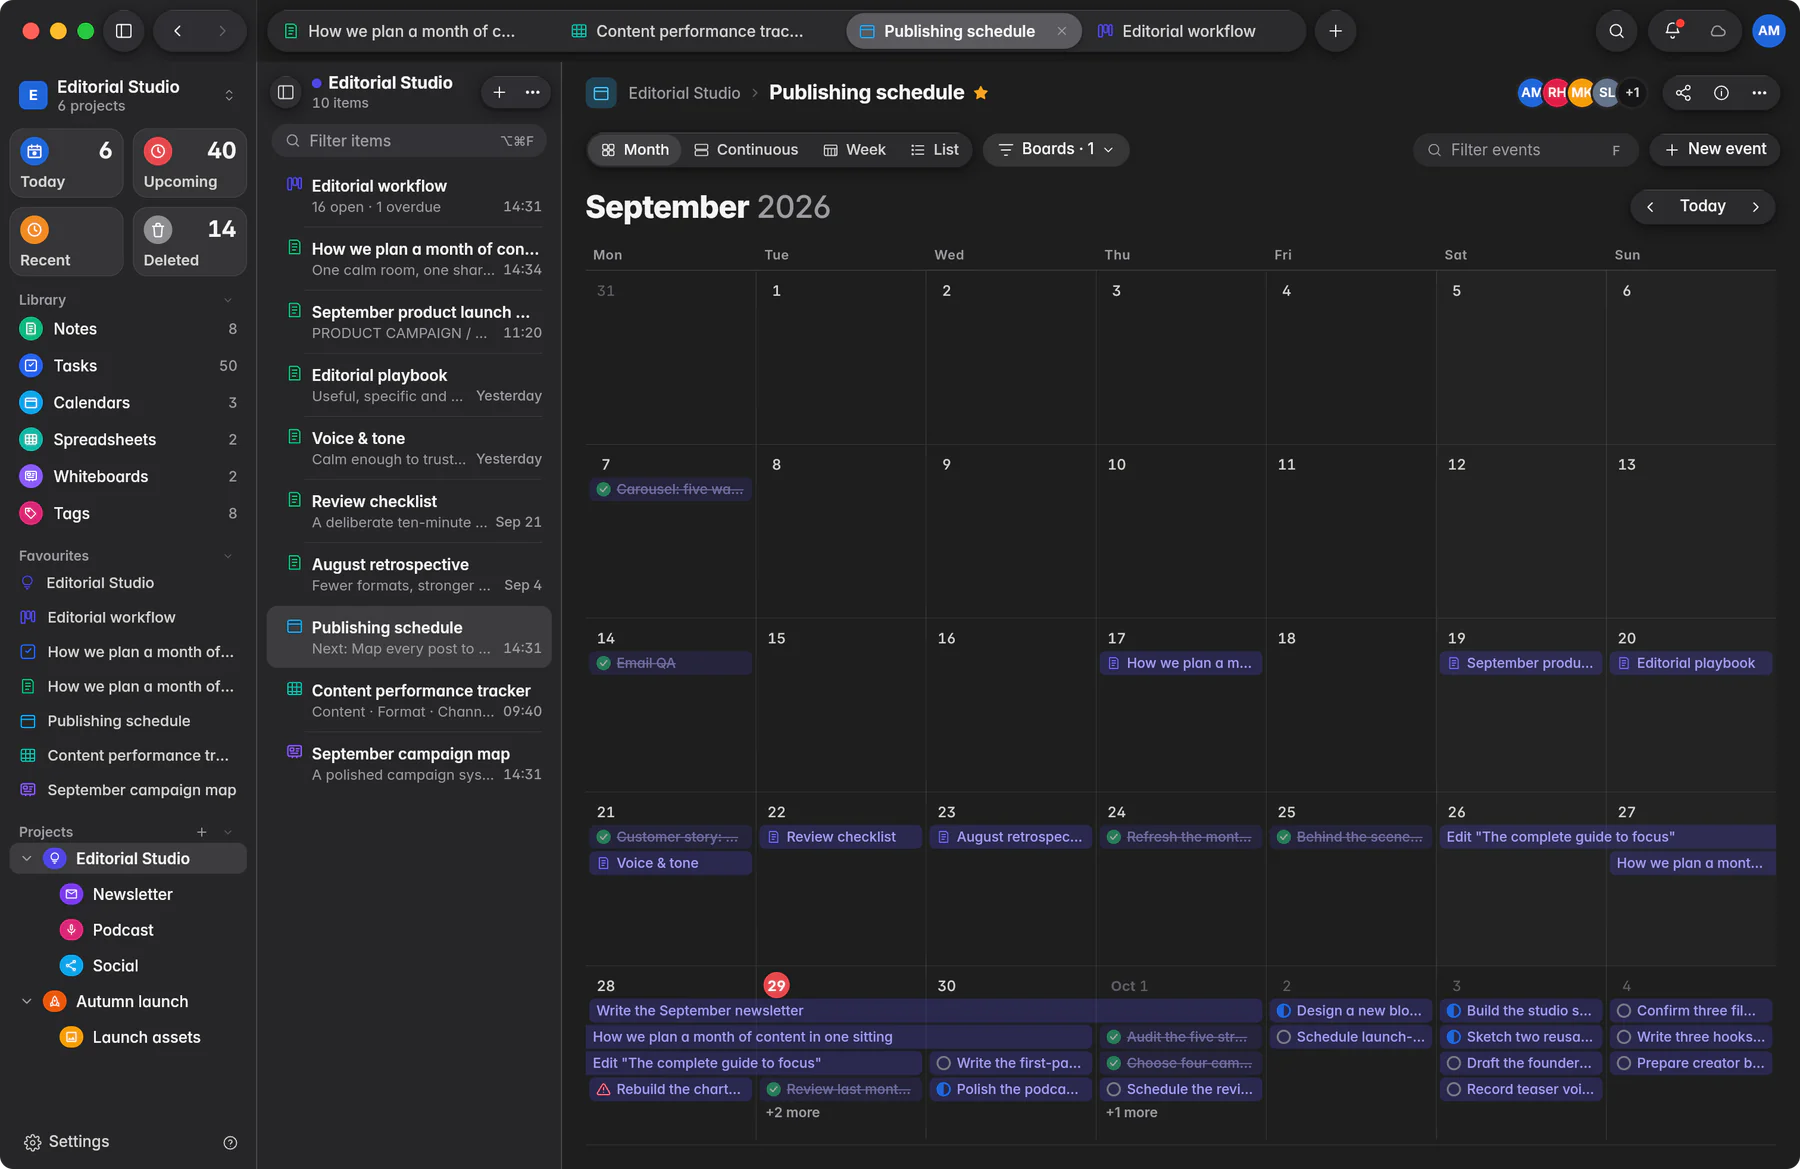Click the plus icon in Editorial Studio list
This screenshot has width=1800, height=1169.
499,93
